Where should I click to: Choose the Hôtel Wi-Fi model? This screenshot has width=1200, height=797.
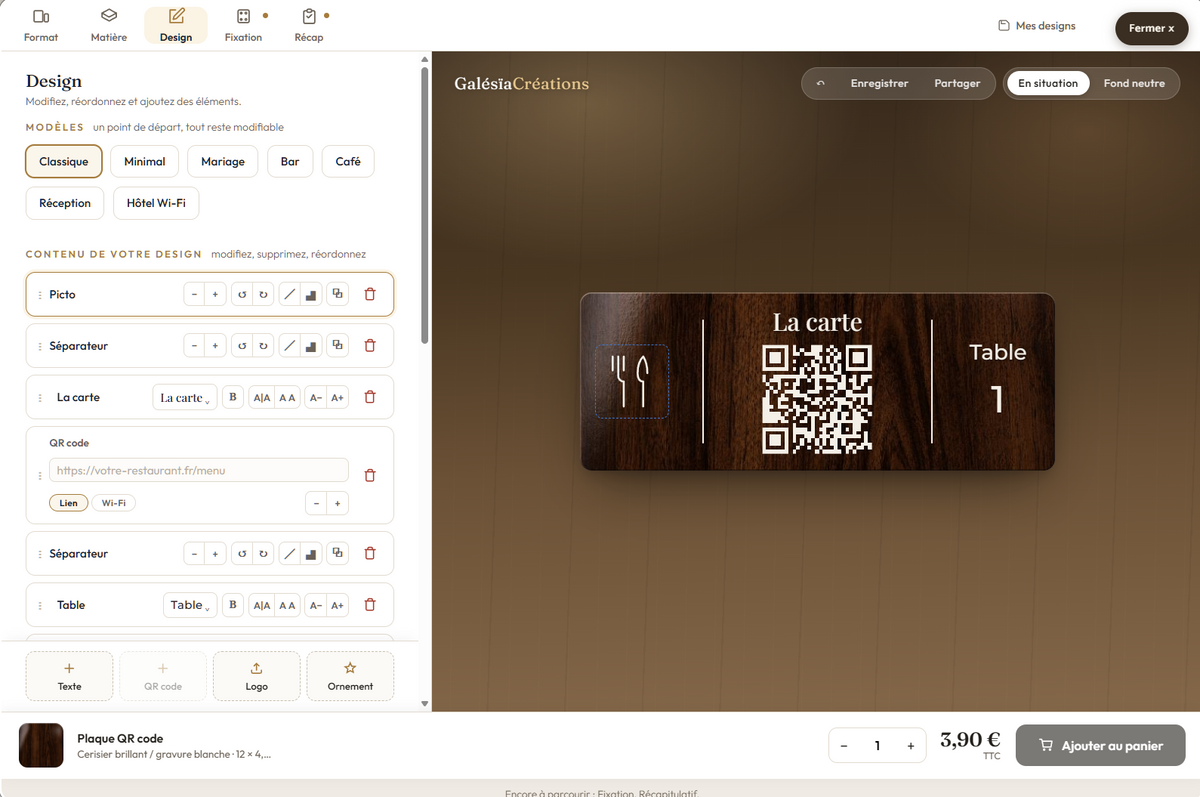[156, 203]
